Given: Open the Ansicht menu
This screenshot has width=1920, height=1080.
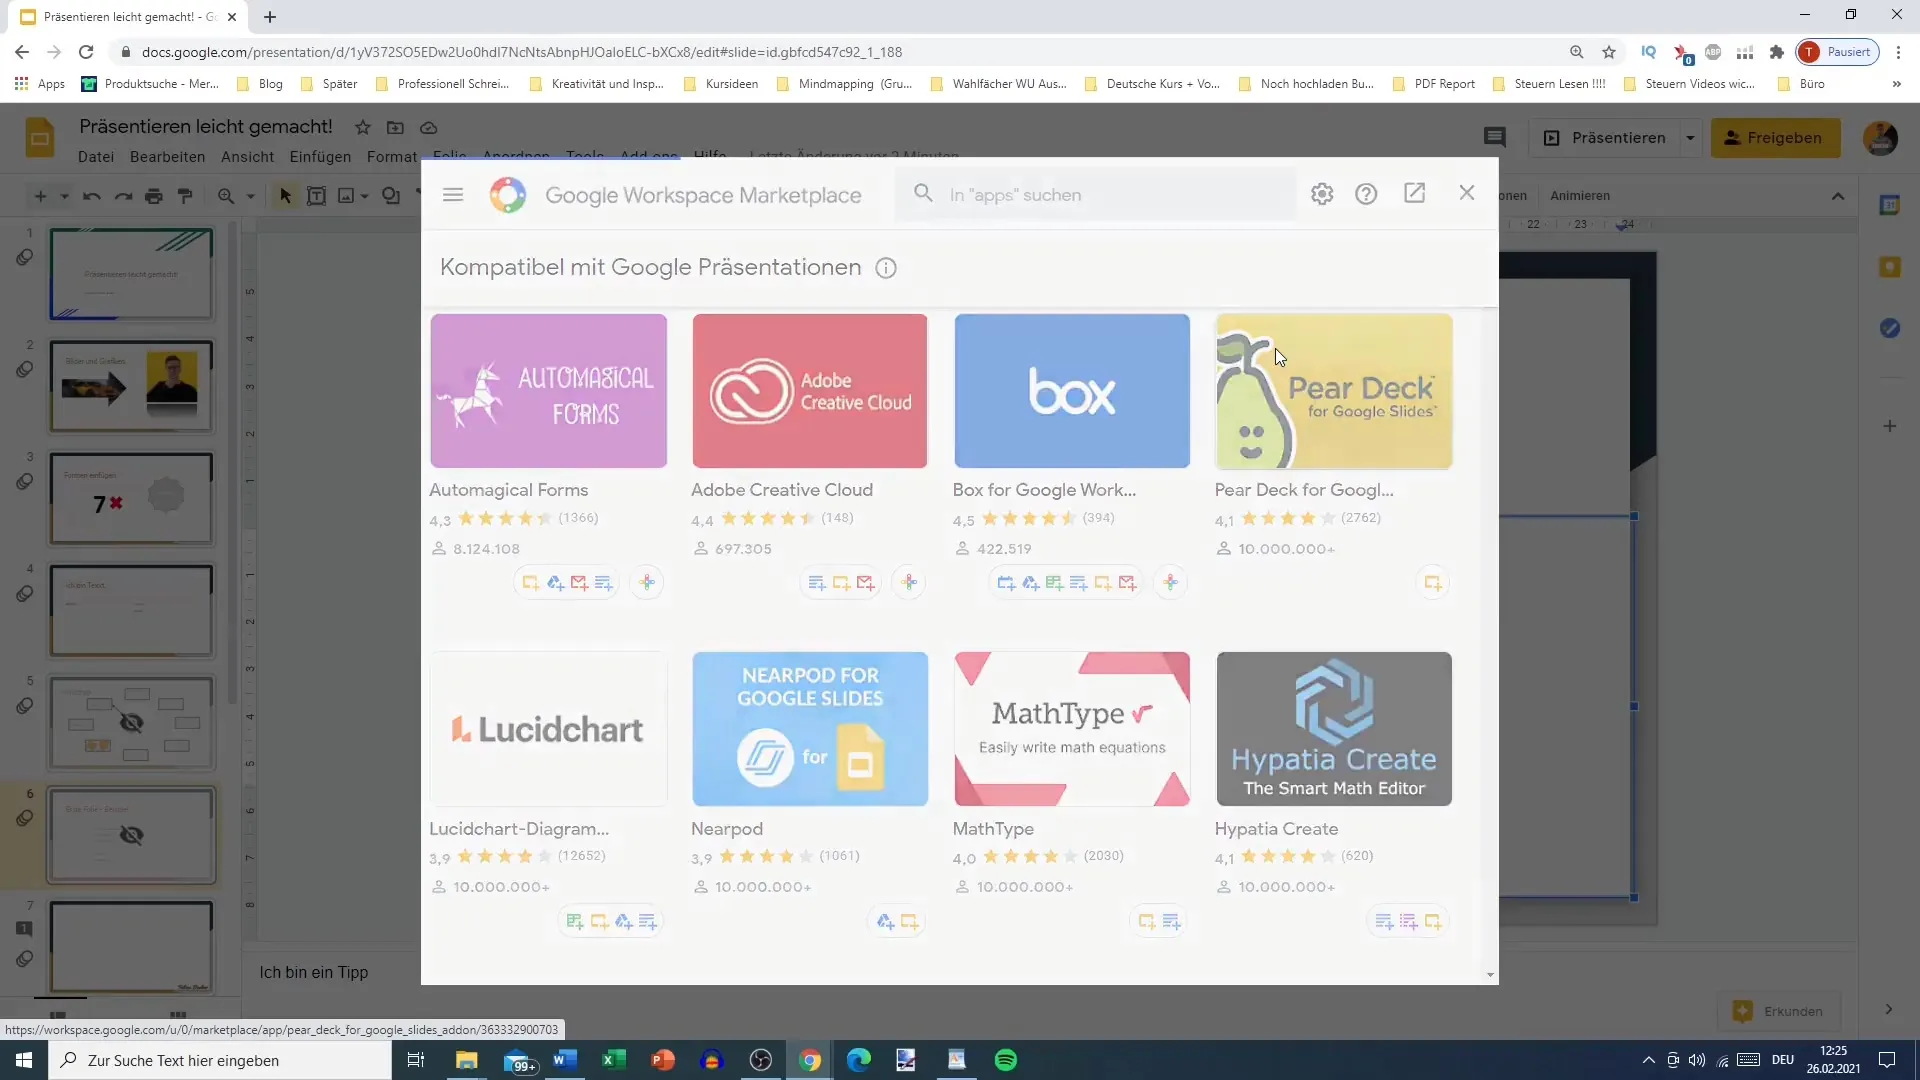Looking at the screenshot, I should click(x=248, y=157).
